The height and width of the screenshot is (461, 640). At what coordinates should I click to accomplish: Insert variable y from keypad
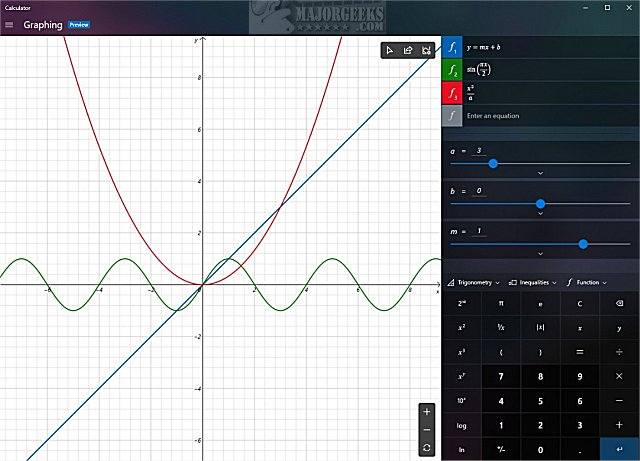pyautogui.click(x=619, y=327)
